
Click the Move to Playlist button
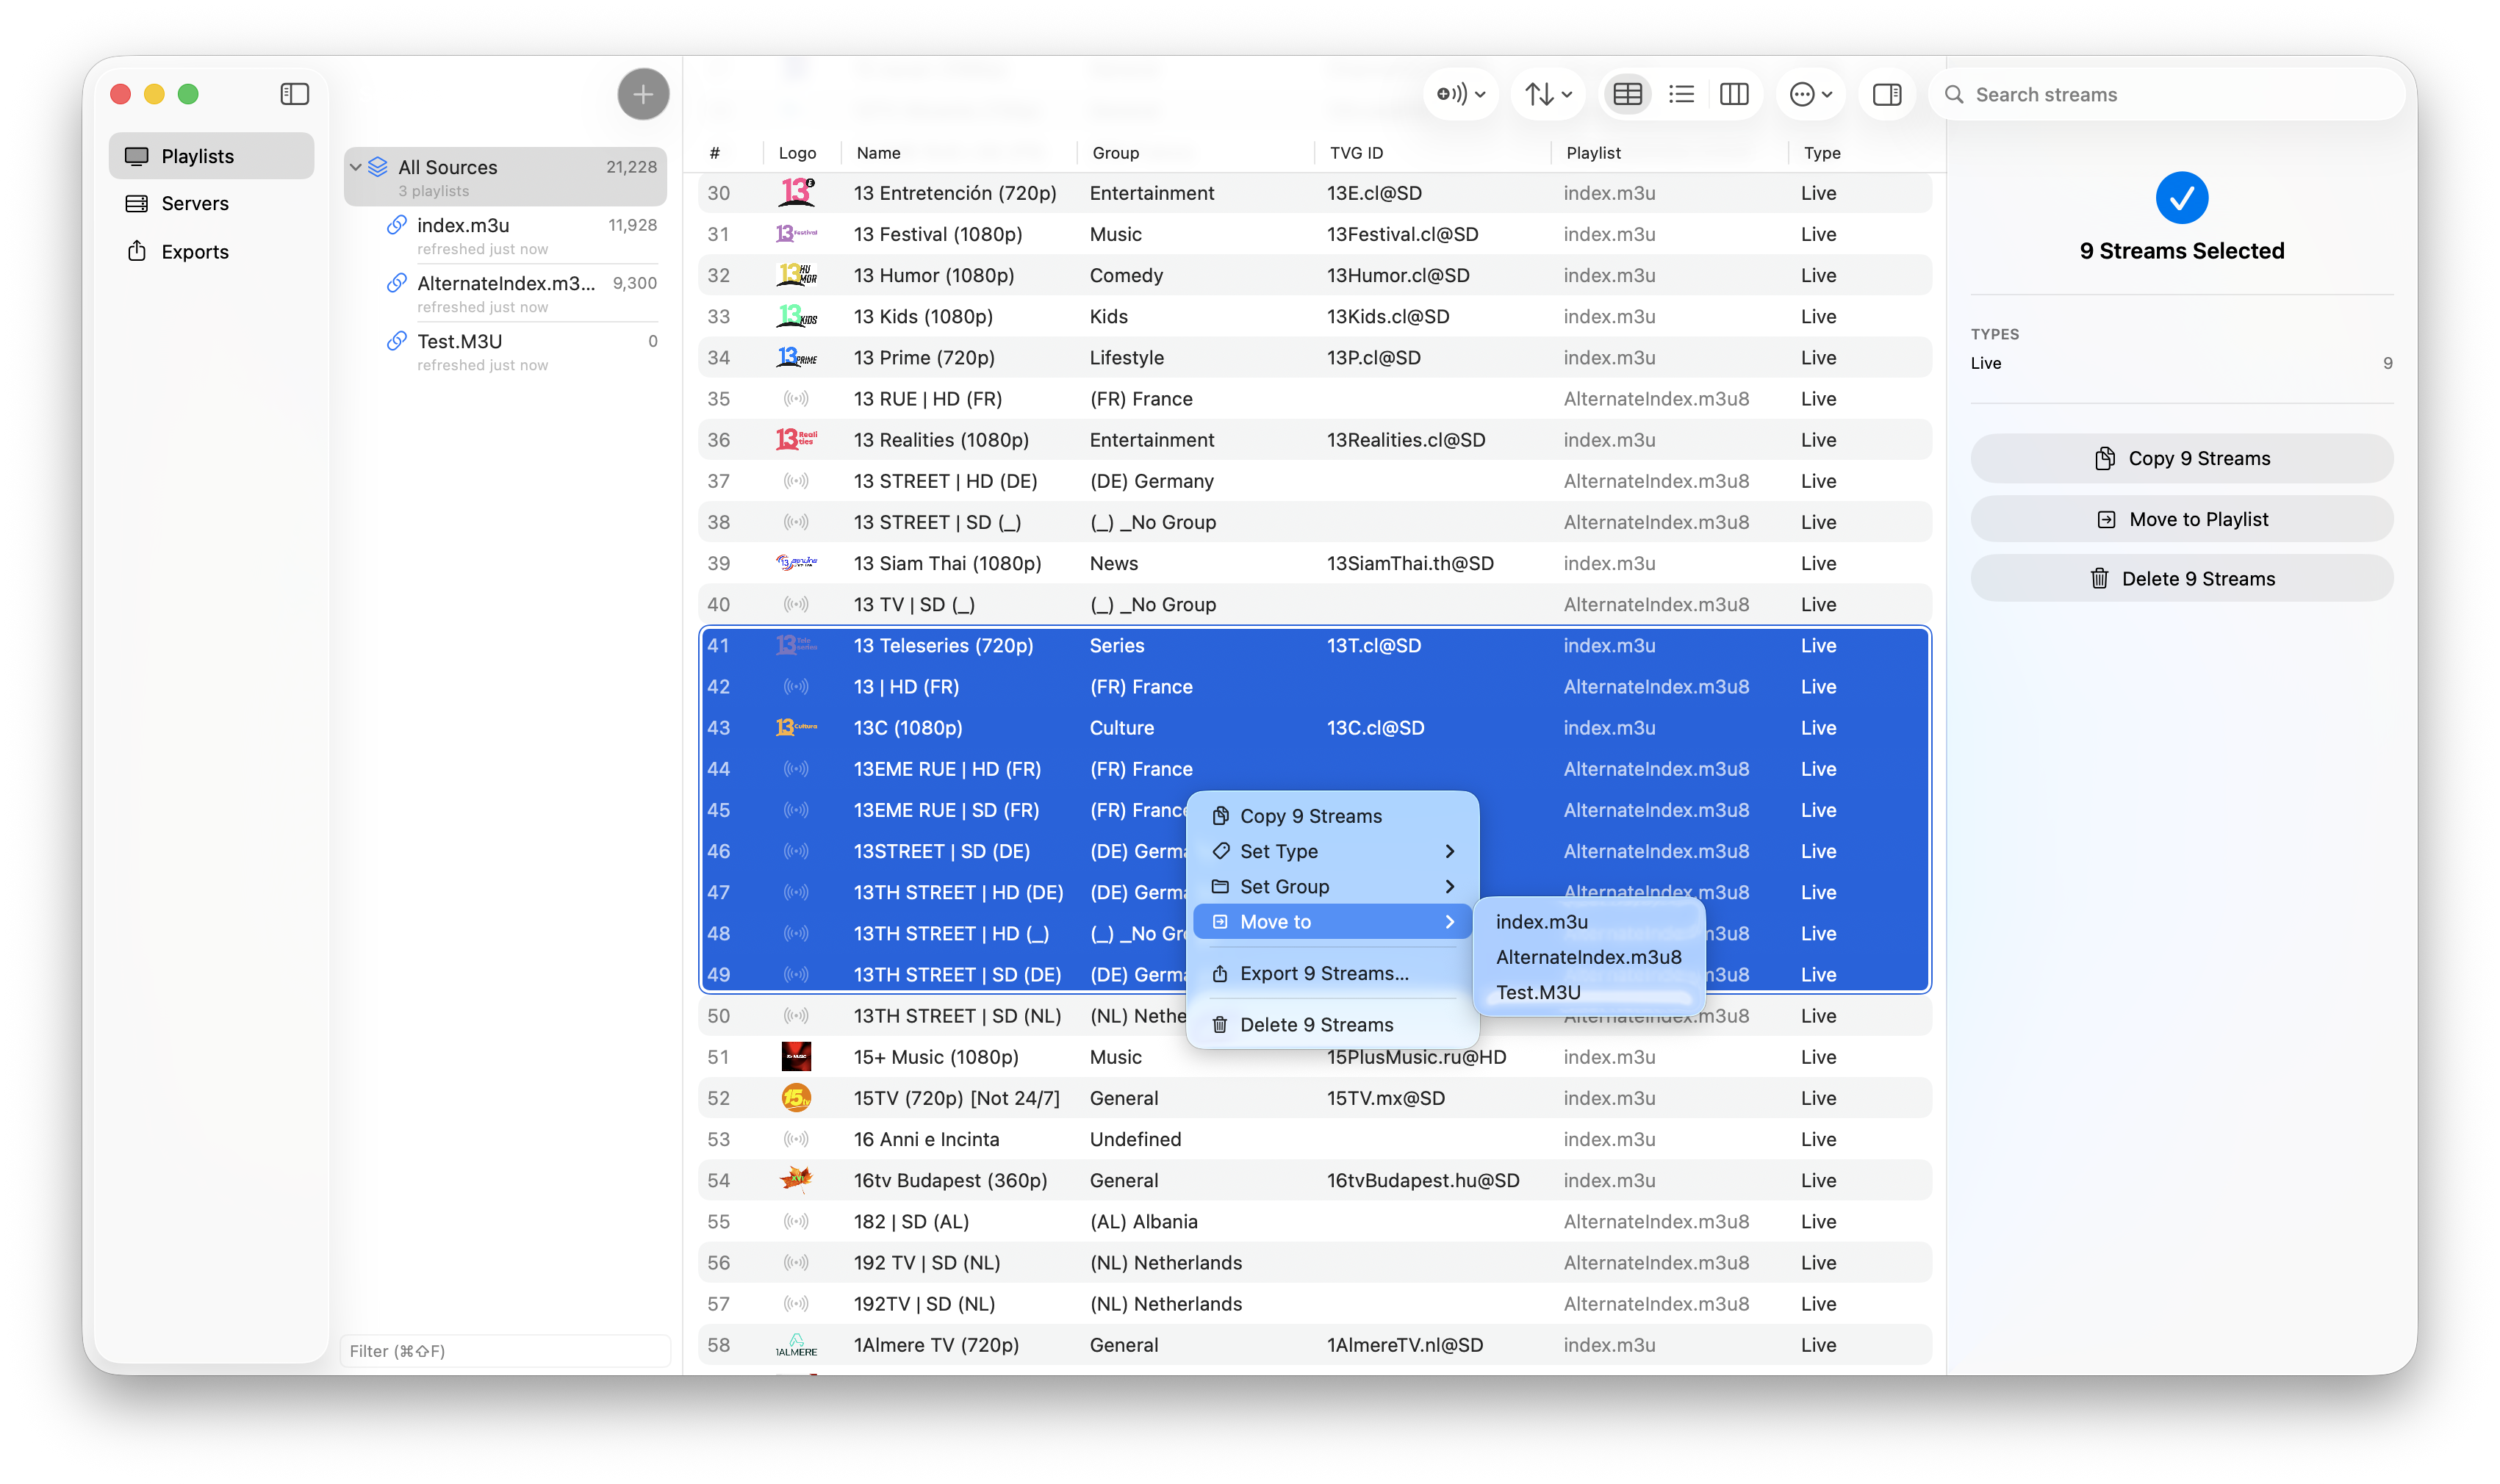point(2181,518)
